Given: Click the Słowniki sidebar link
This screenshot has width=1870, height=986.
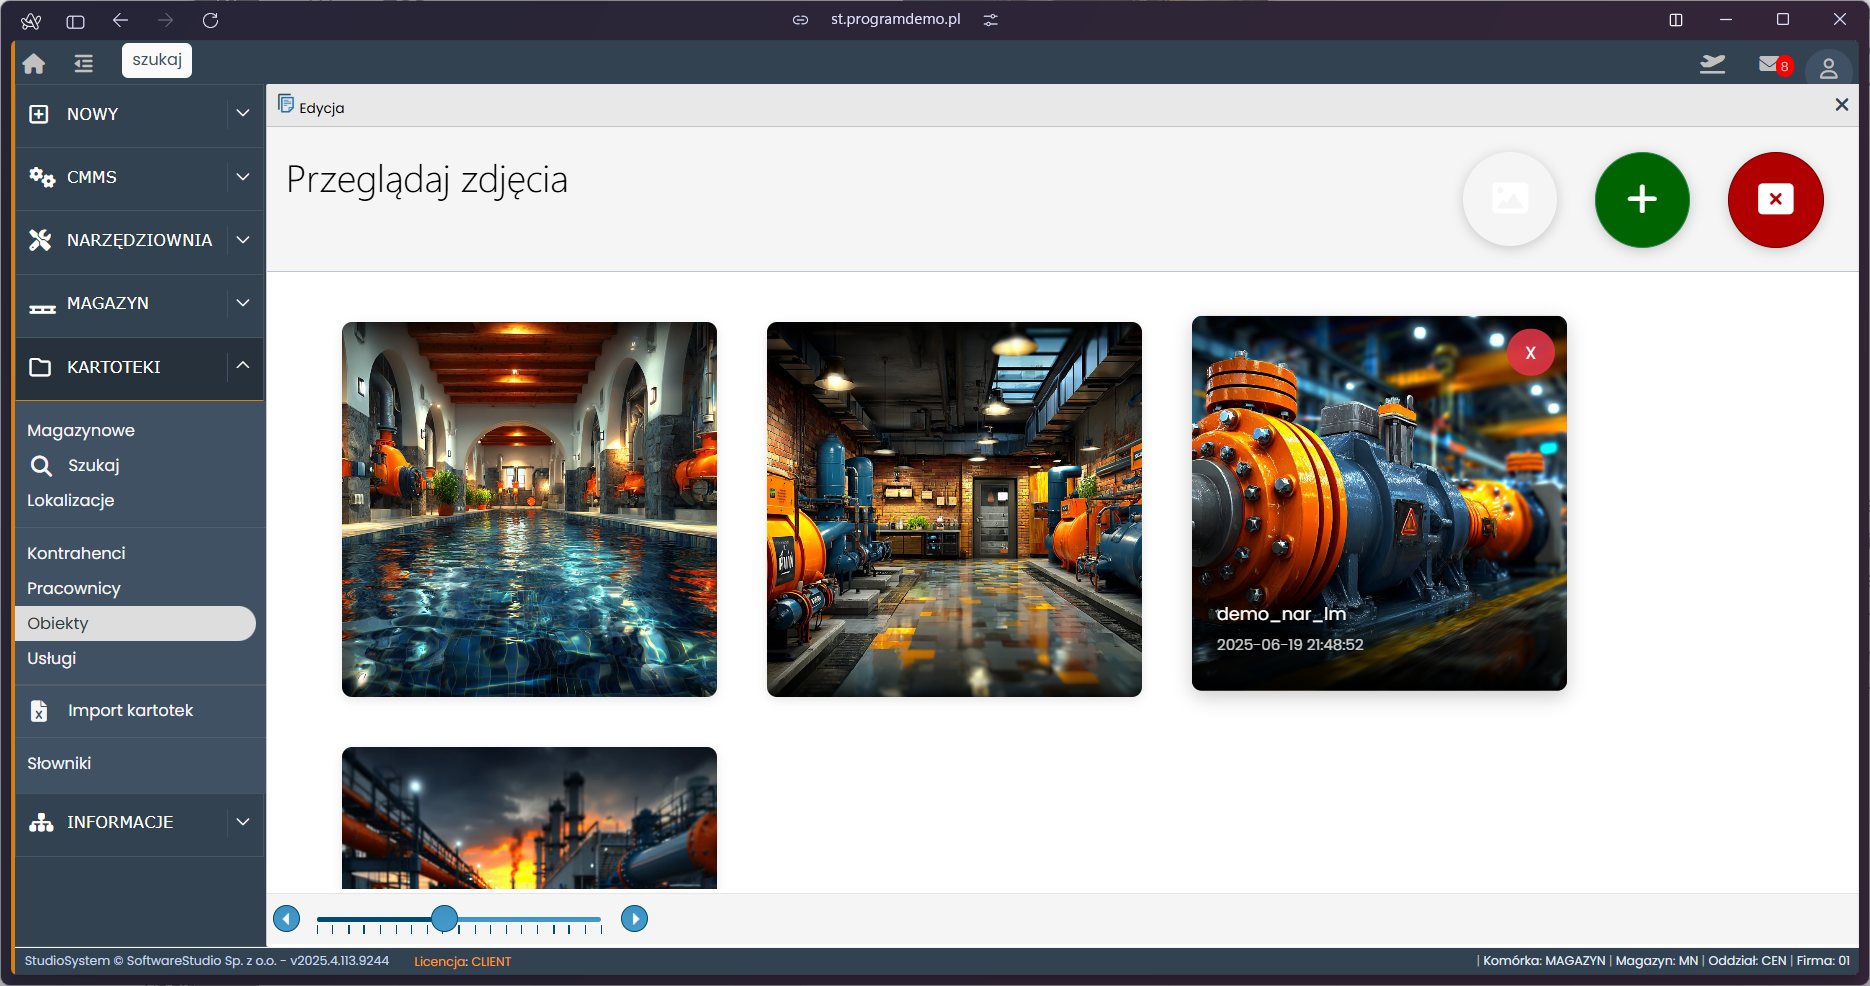Looking at the screenshot, I should click(59, 763).
